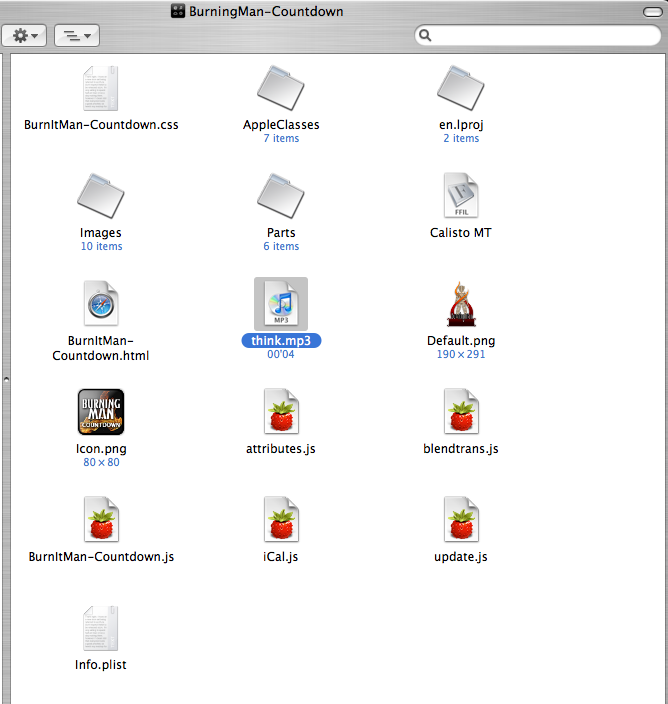Screen dimensions: 668x704
Task: Click the BurnItMan-Countdown.css file name
Action: coord(101,125)
